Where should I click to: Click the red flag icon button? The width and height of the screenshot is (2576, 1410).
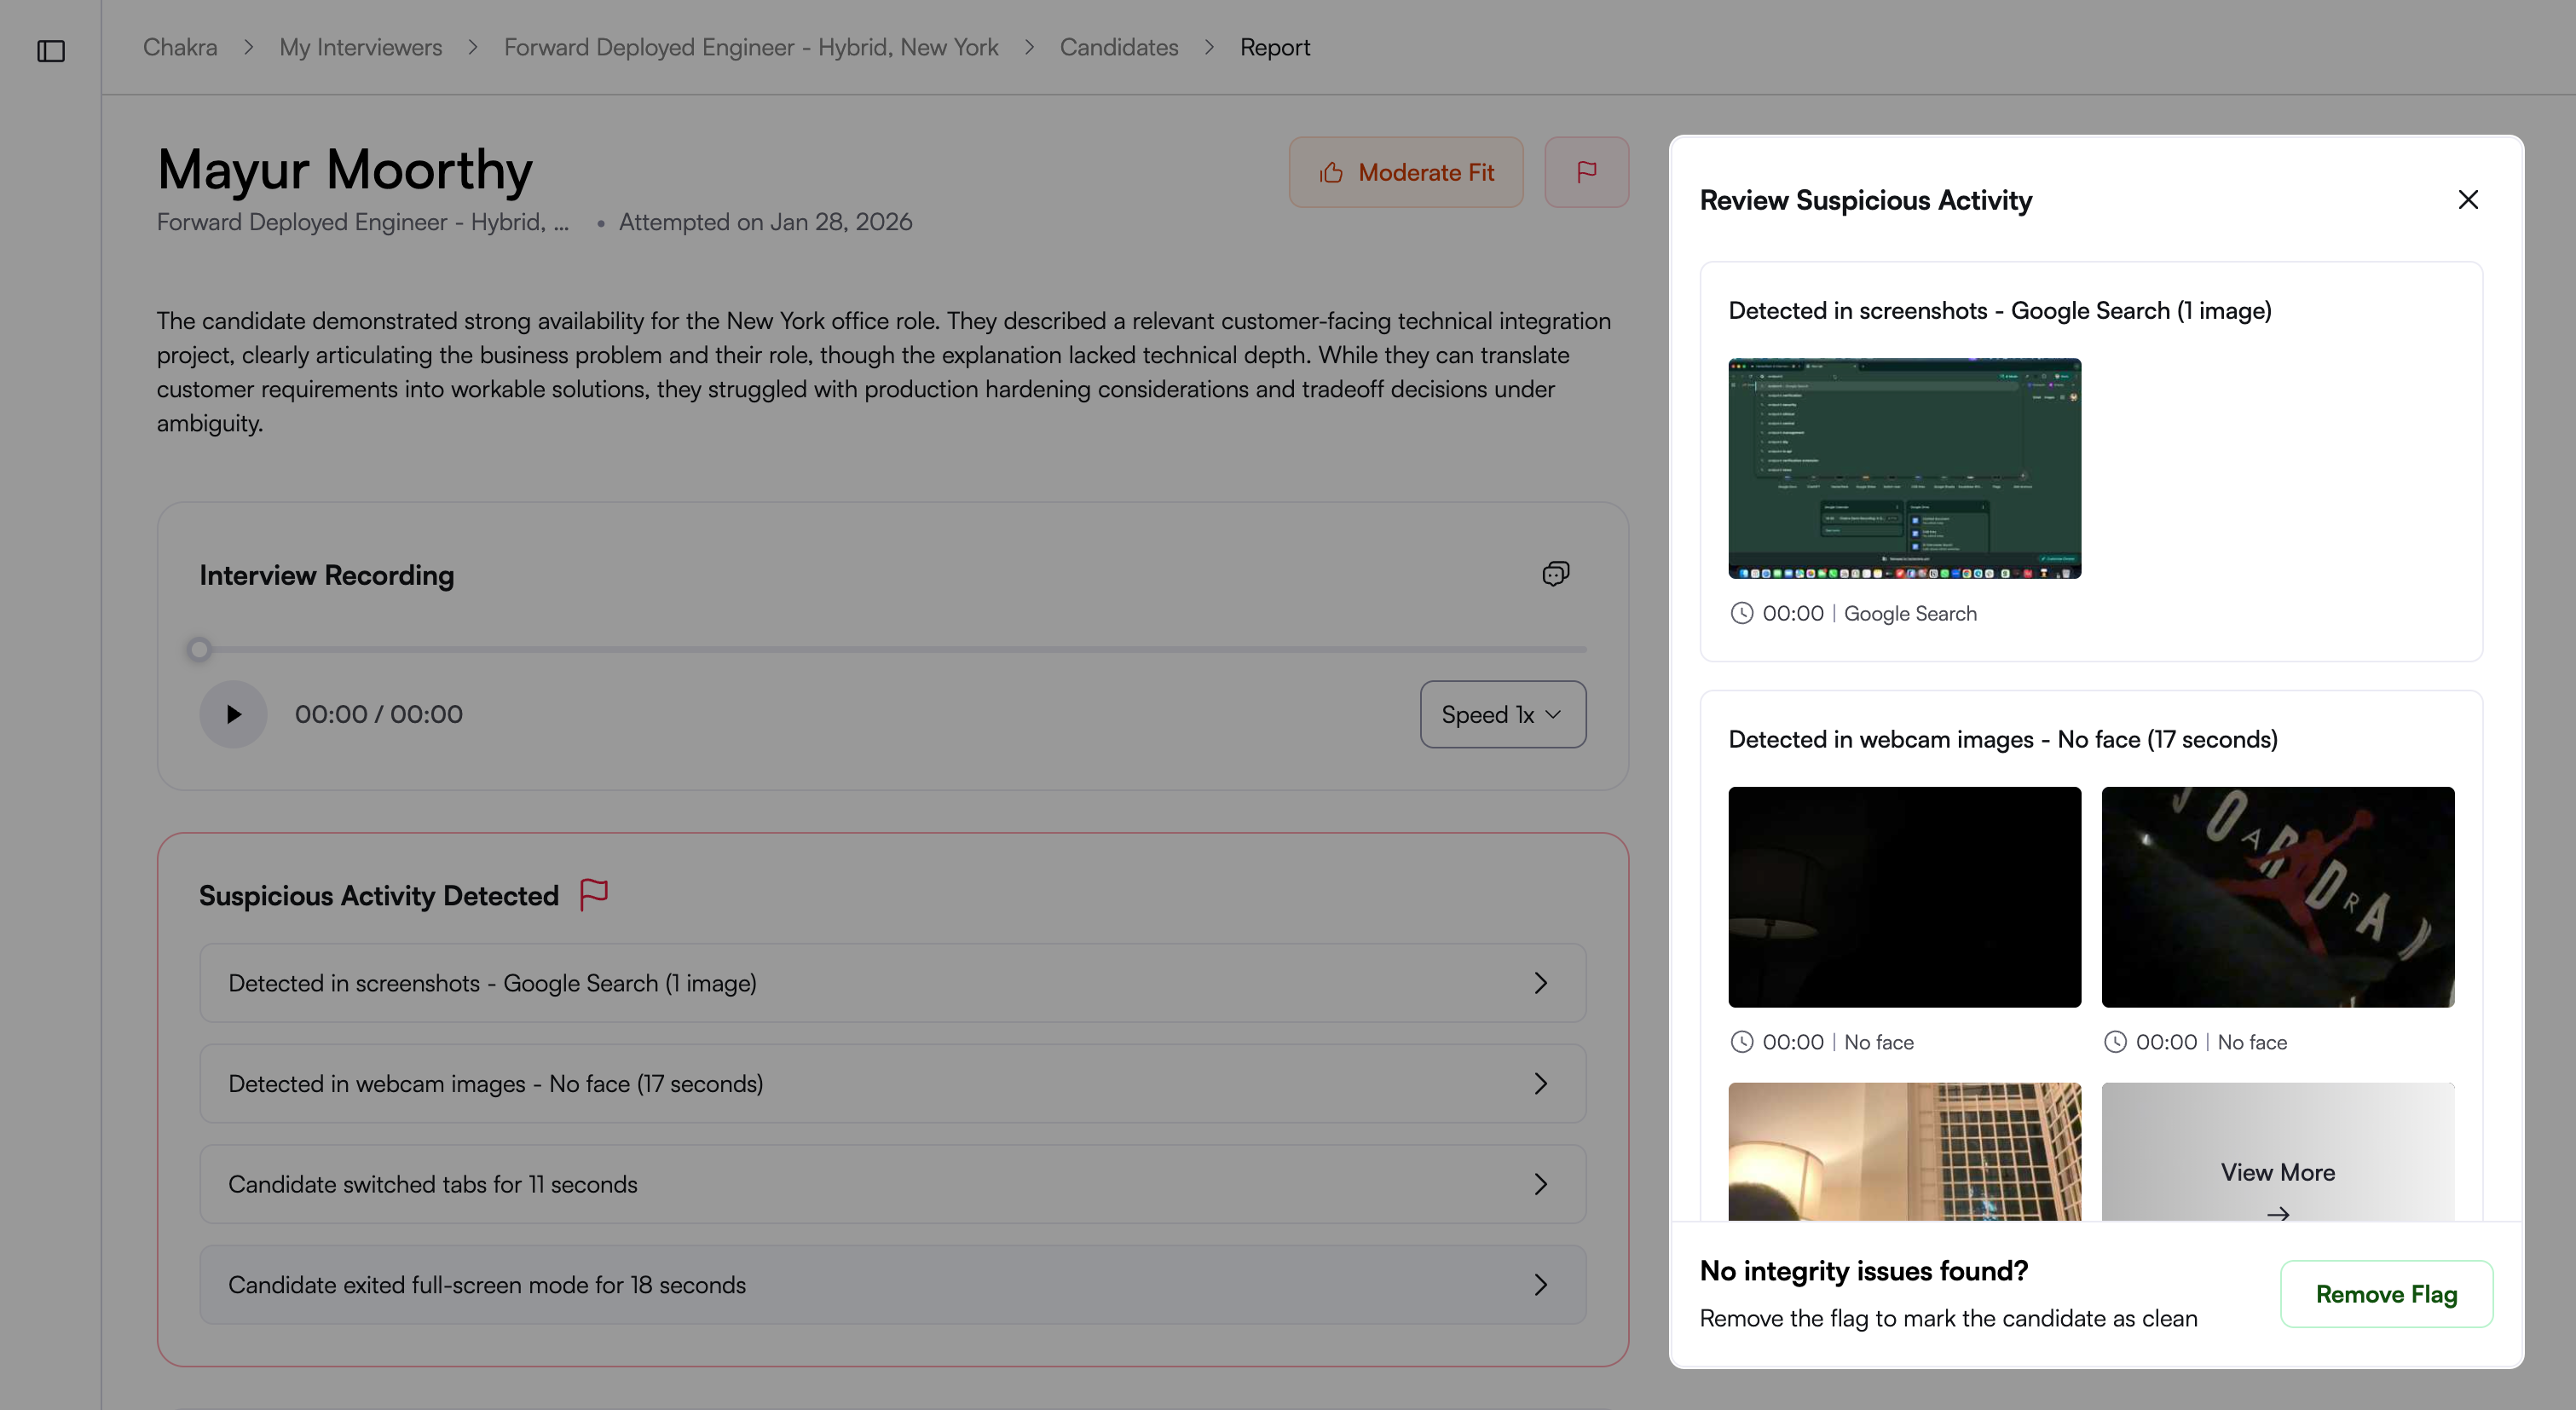tap(1586, 172)
